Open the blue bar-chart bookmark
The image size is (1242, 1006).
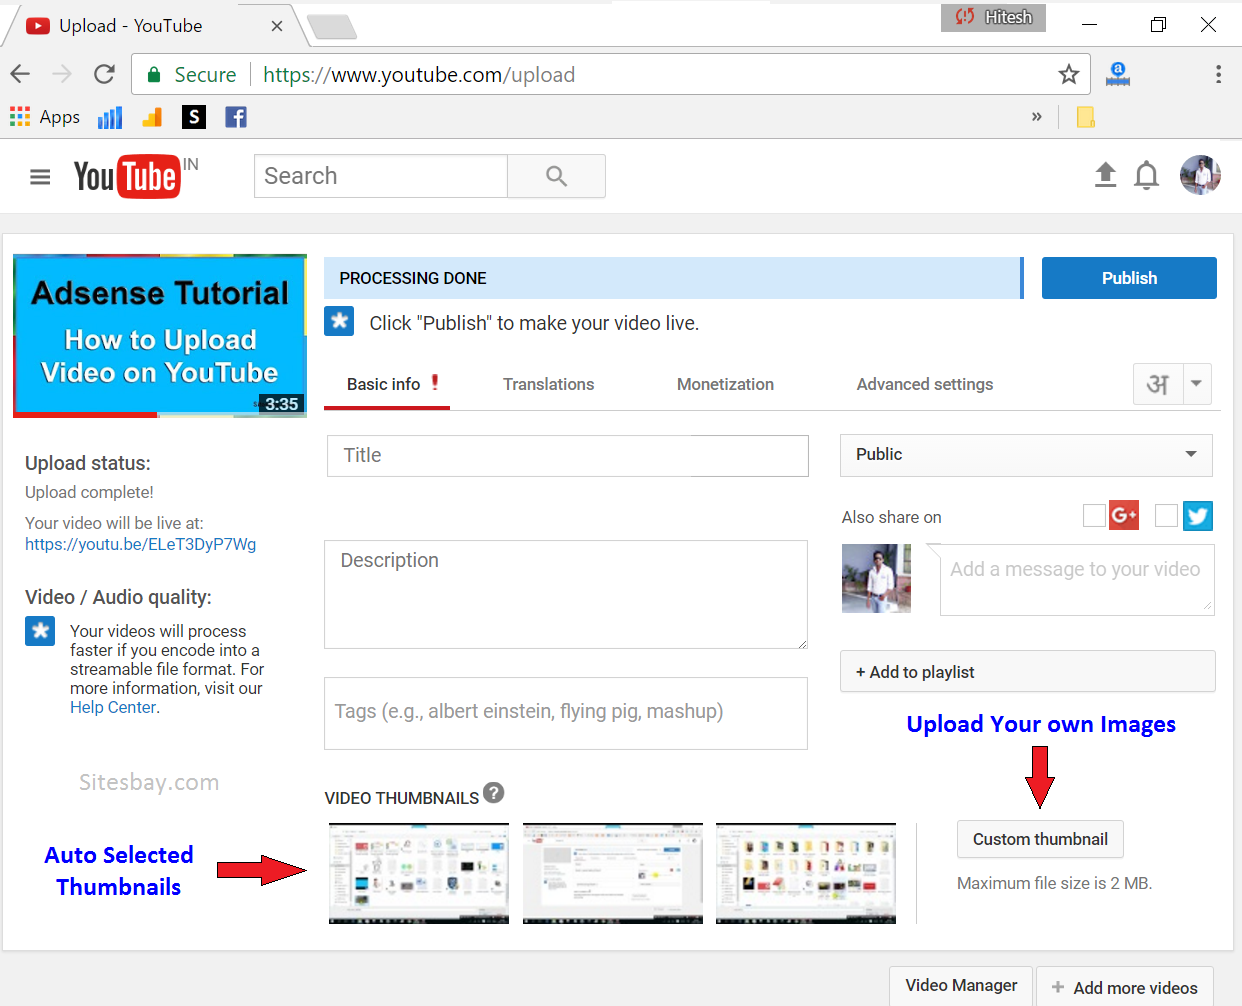pos(110,117)
